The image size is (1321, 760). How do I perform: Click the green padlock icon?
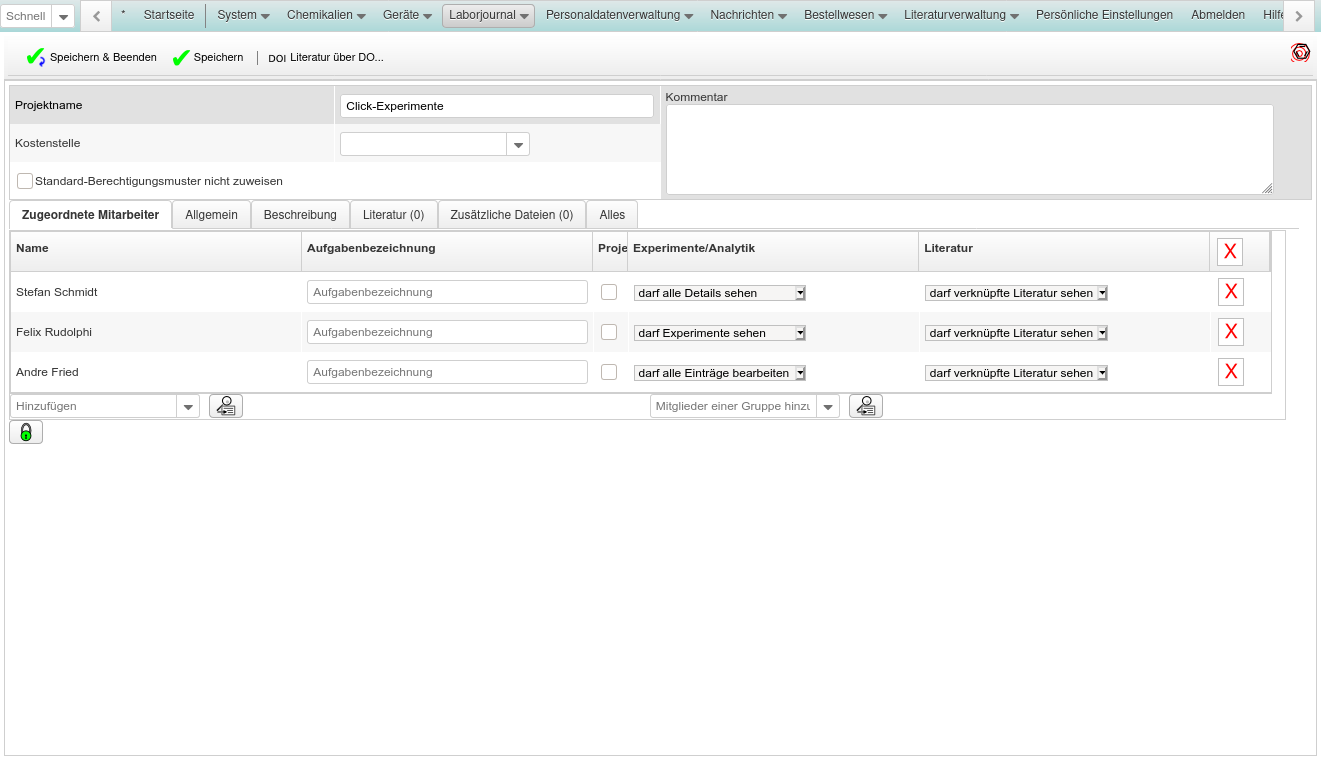coord(26,432)
